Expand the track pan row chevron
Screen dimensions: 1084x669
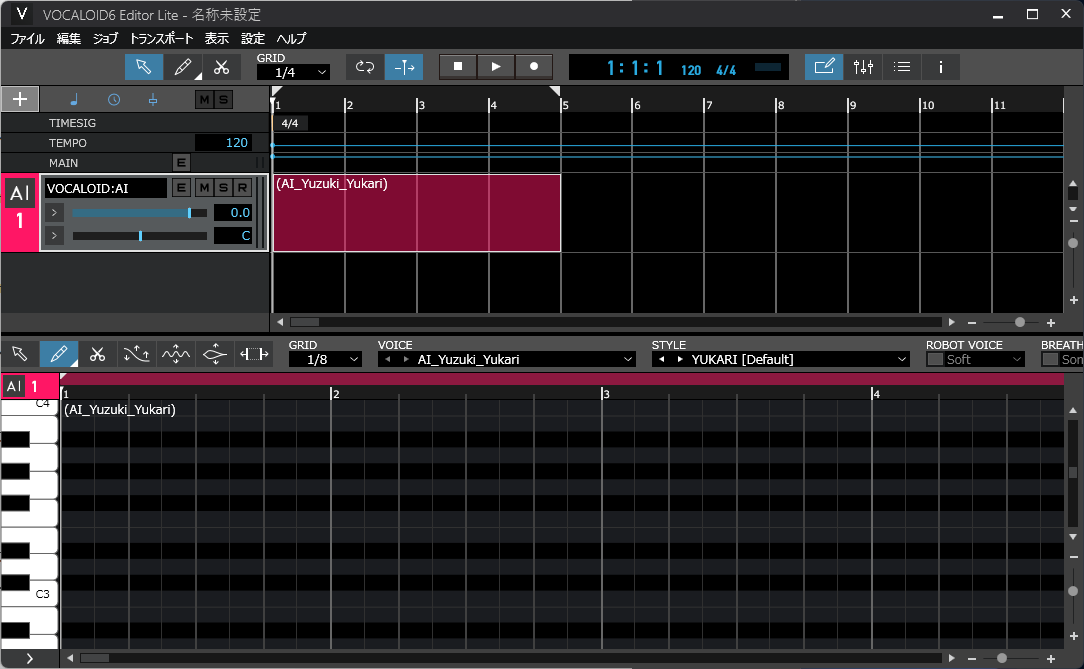54,236
